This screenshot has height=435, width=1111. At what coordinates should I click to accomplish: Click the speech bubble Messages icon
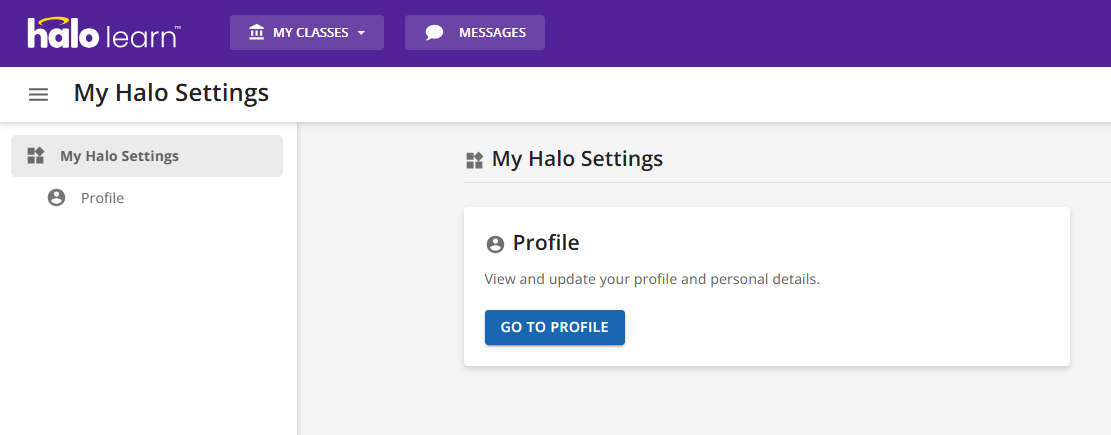pyautogui.click(x=434, y=33)
